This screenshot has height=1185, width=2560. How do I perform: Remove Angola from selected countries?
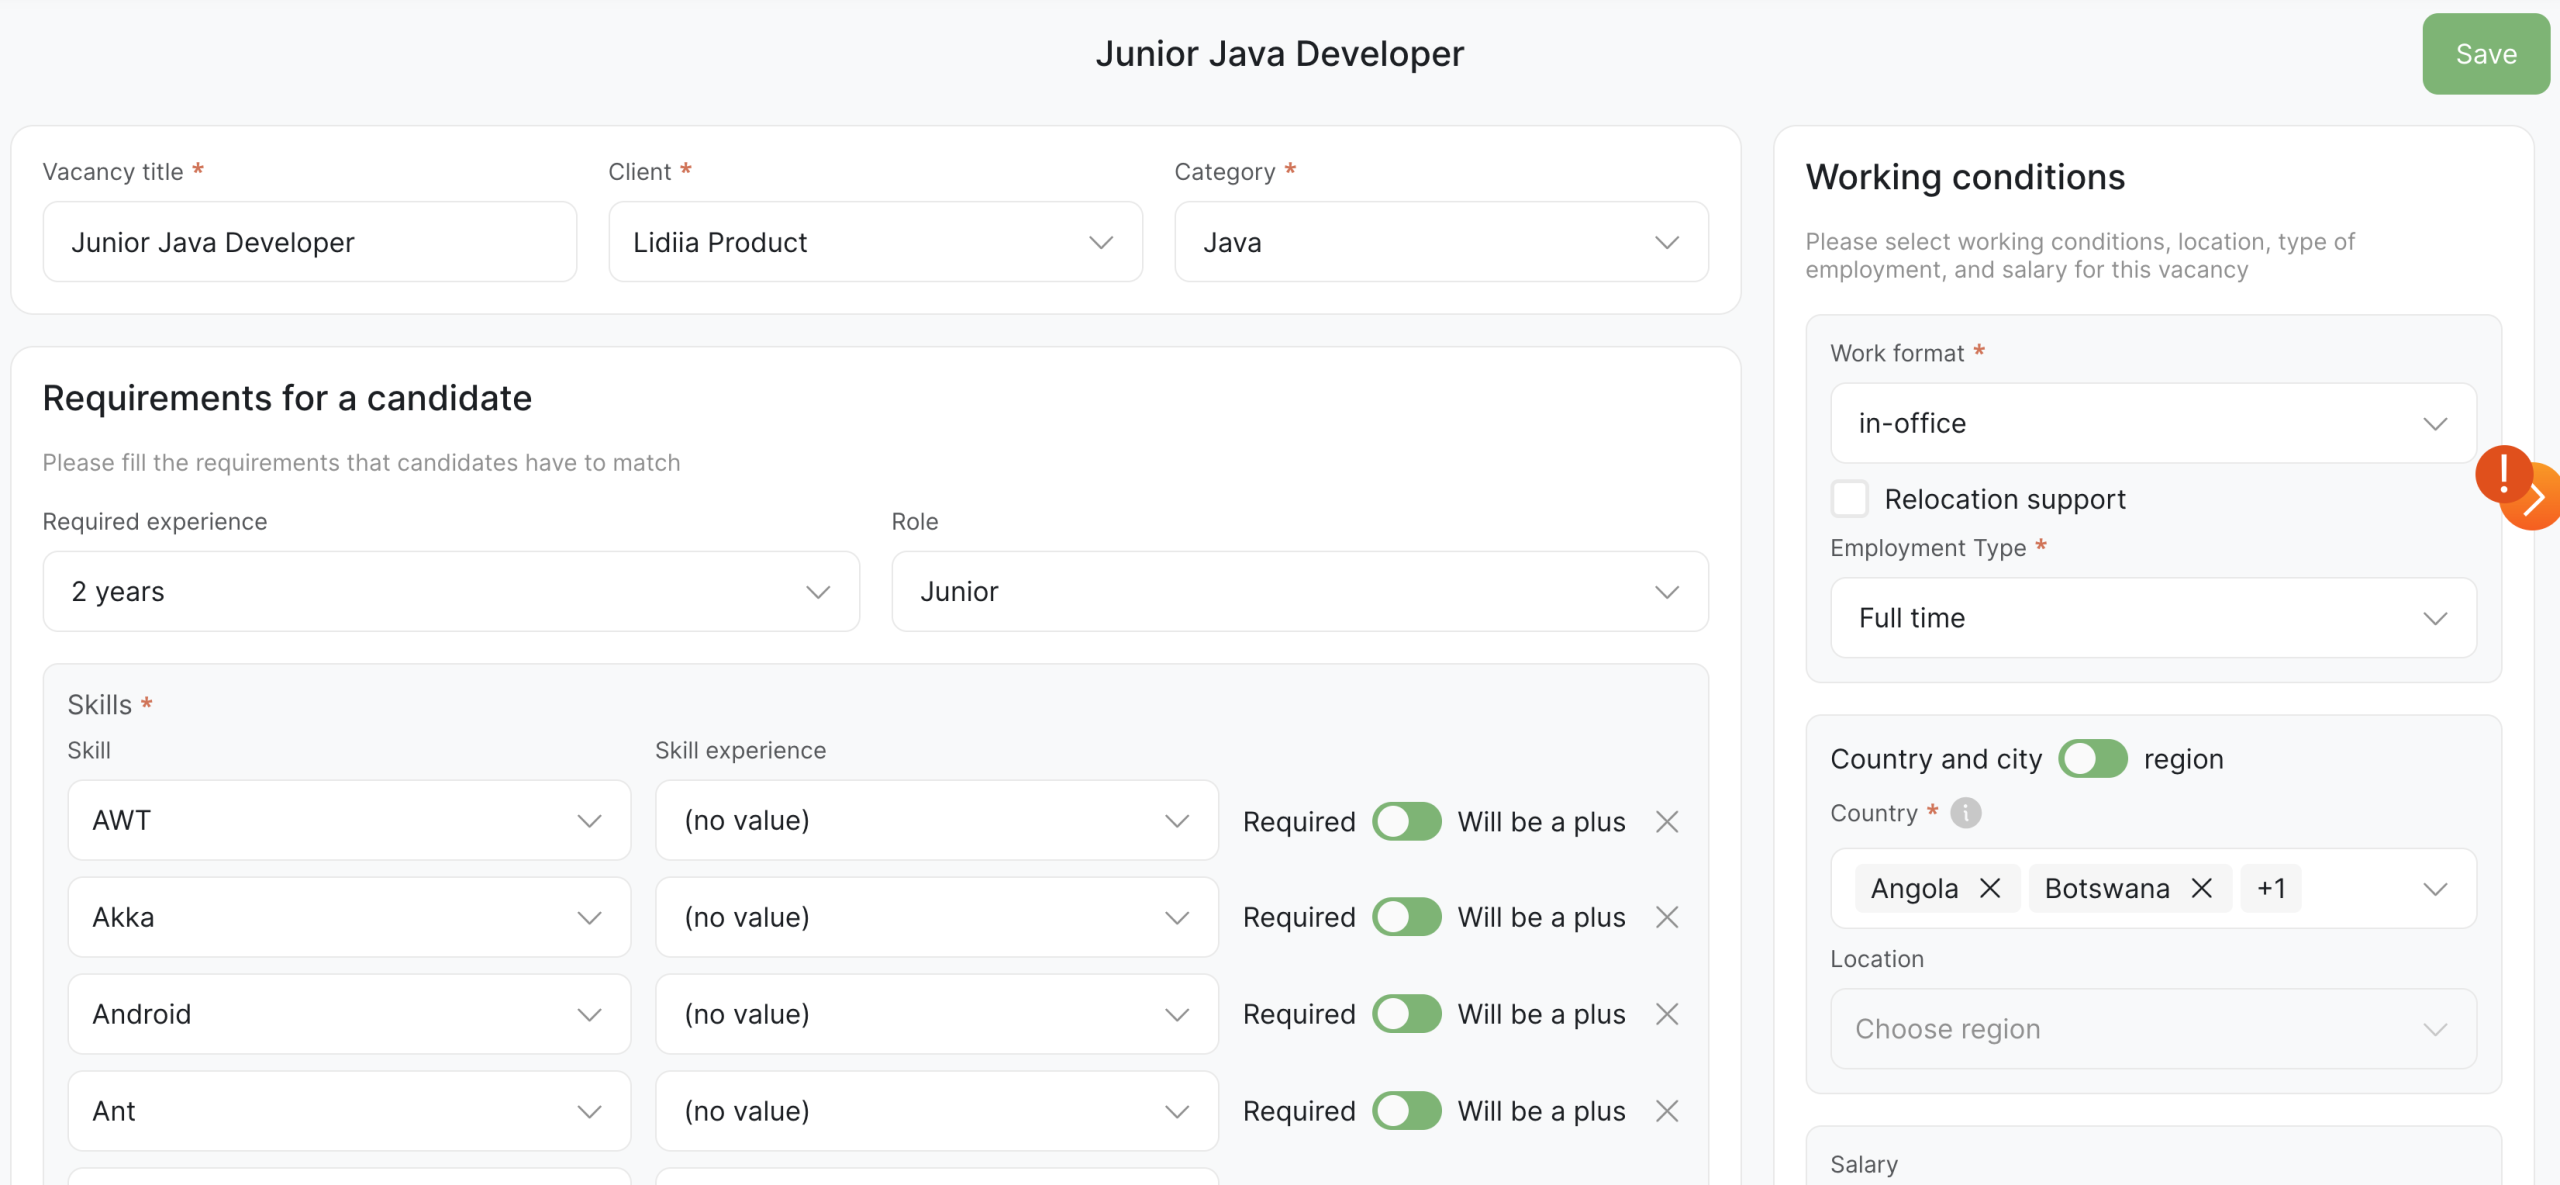pyautogui.click(x=1990, y=888)
